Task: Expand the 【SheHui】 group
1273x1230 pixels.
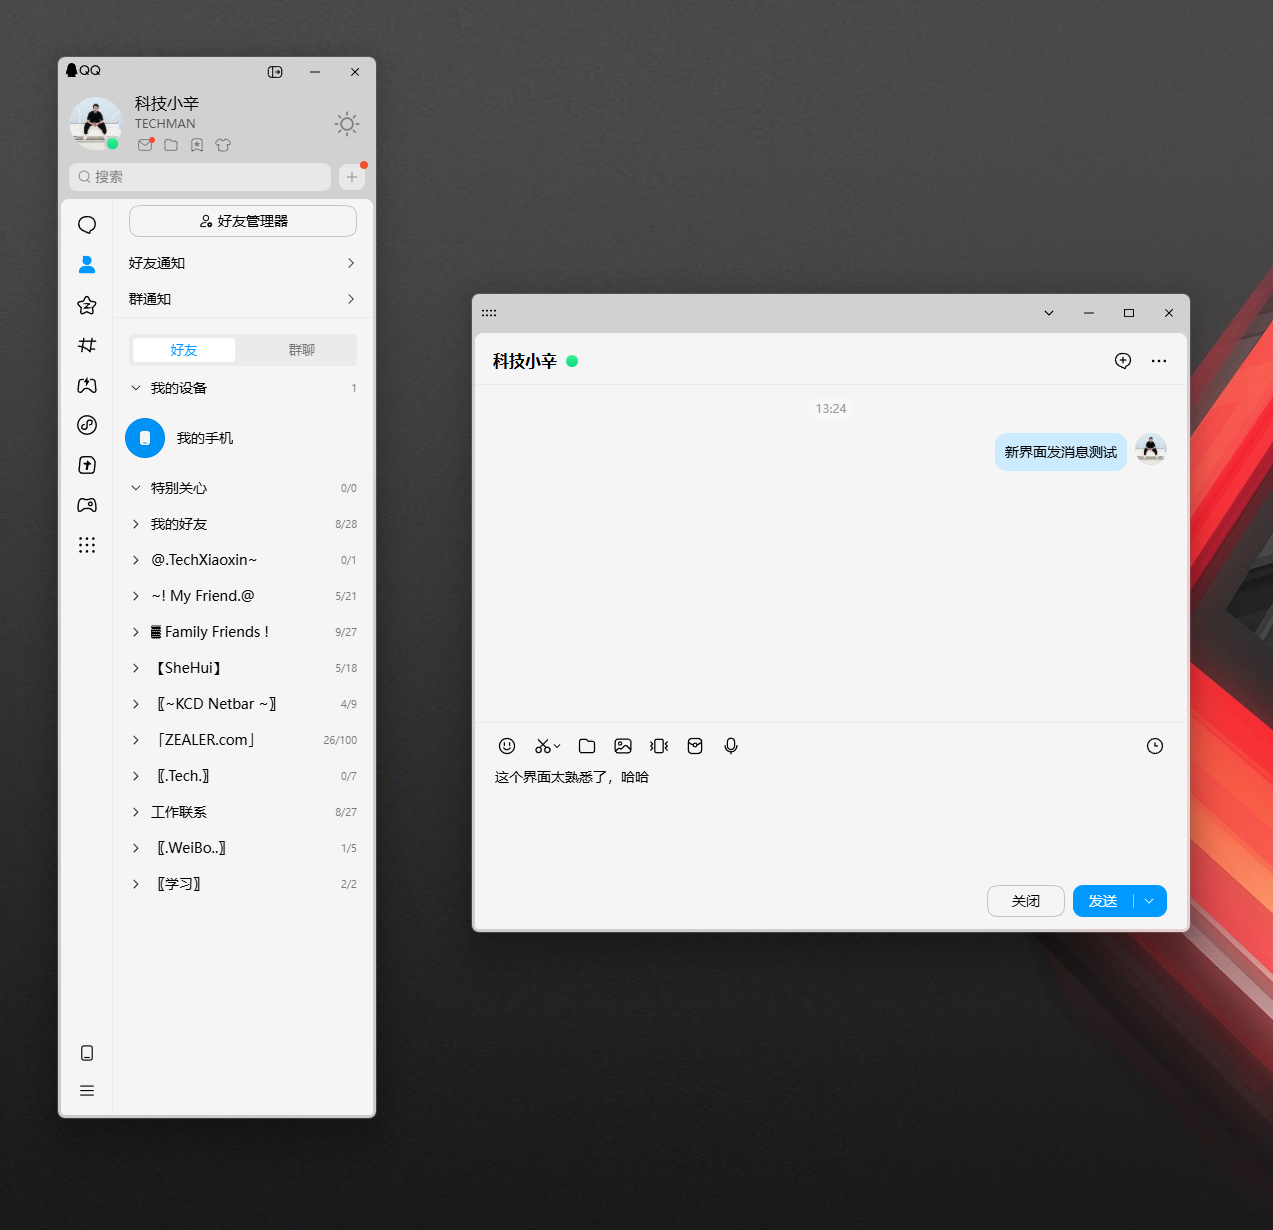Action: (136, 668)
